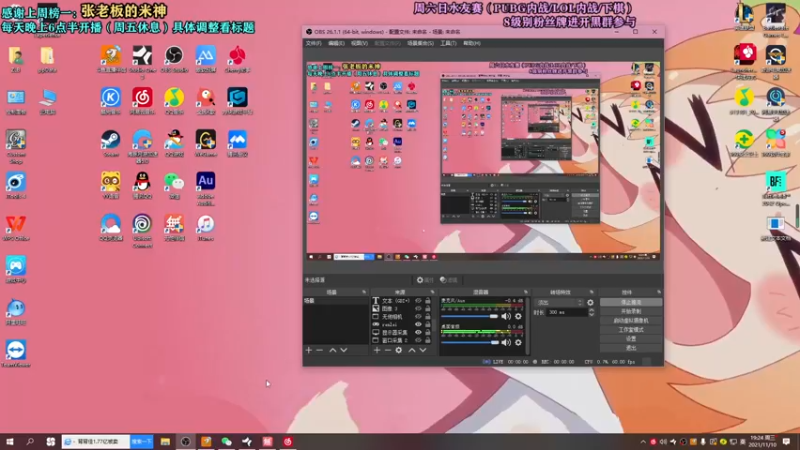Toggle lock on the text (GDI+) source
The image size is (800, 450).
(428, 301)
